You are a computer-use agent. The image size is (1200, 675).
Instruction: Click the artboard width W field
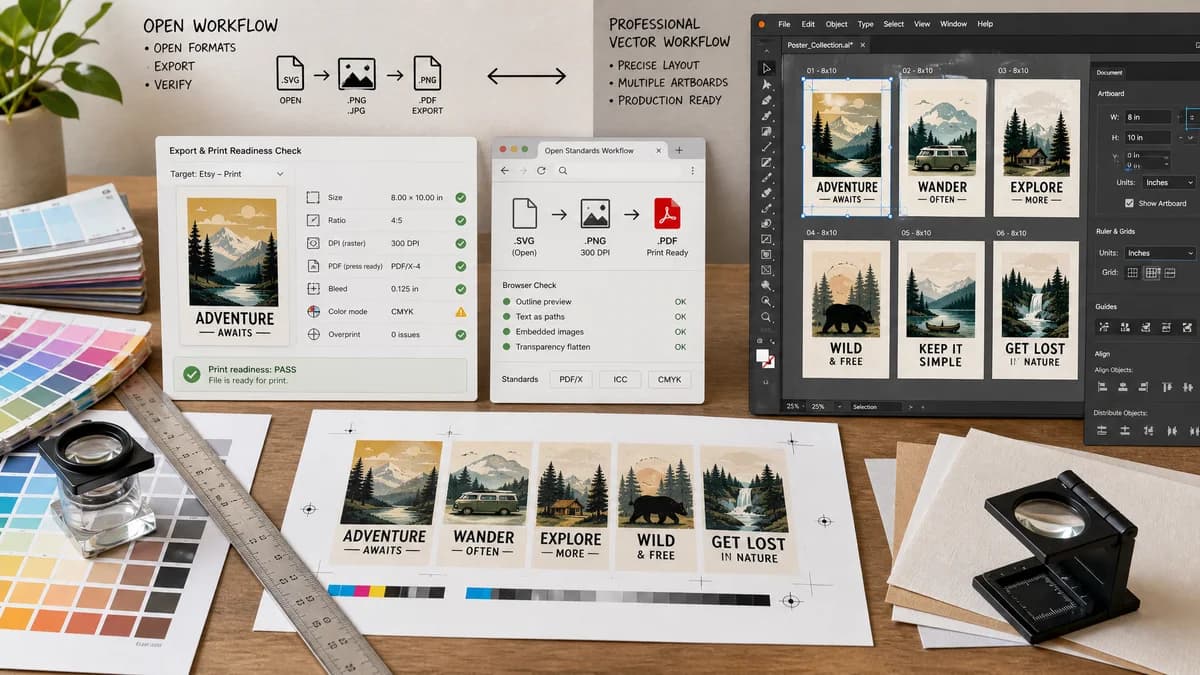pyautogui.click(x=1147, y=116)
